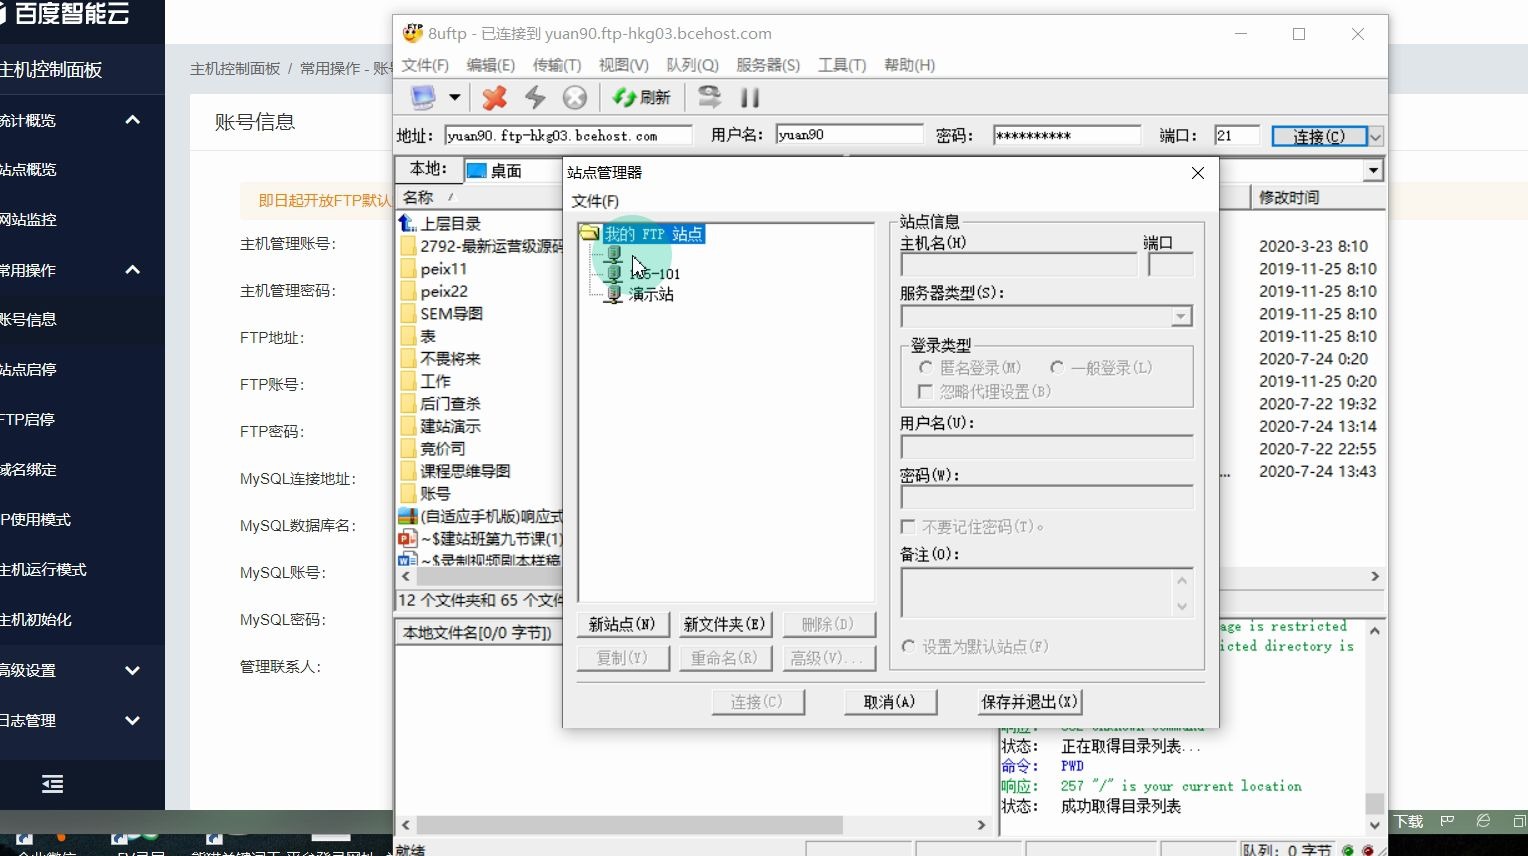Click the lightning quick-reconnect toolbar icon
Viewport: 1528px width, 856px height.
pyautogui.click(x=534, y=97)
